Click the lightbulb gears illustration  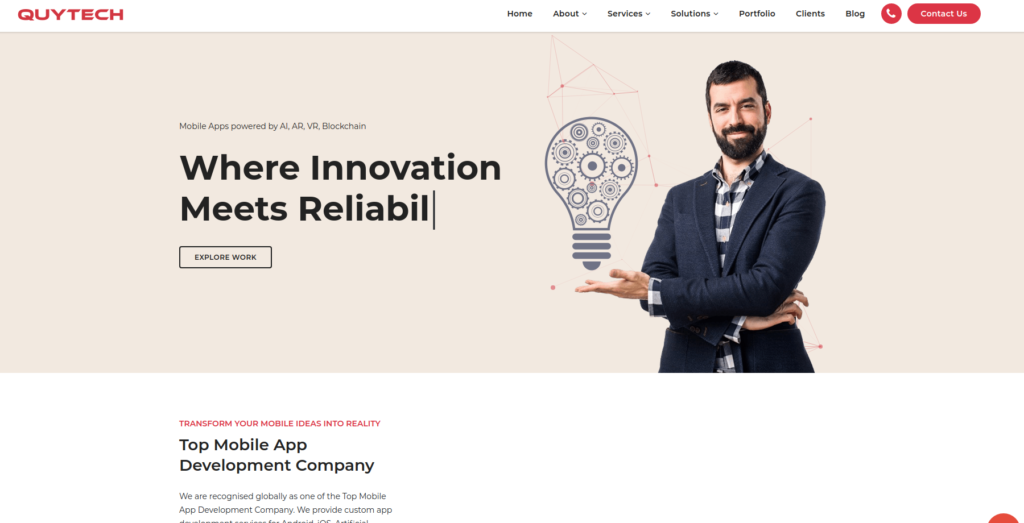tap(591, 193)
